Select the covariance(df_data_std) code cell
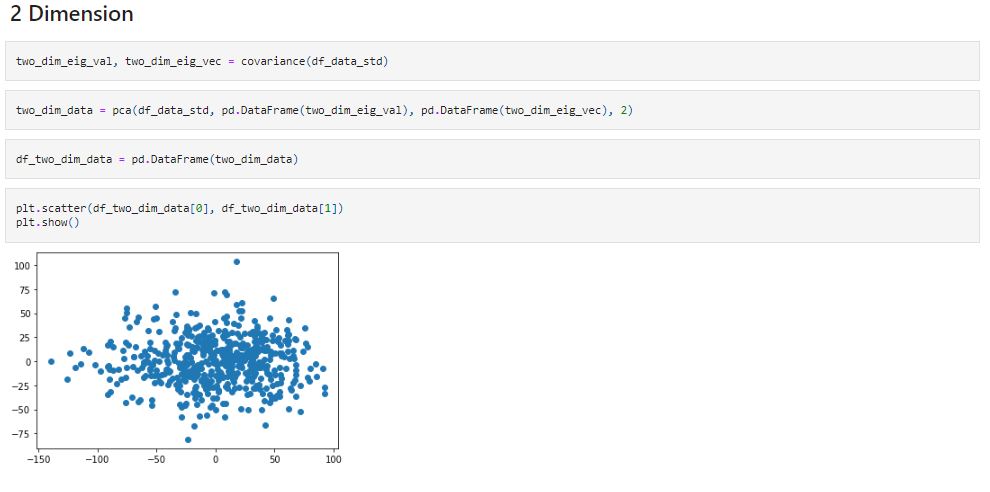Viewport: 990px width, 492px height. 492,61
